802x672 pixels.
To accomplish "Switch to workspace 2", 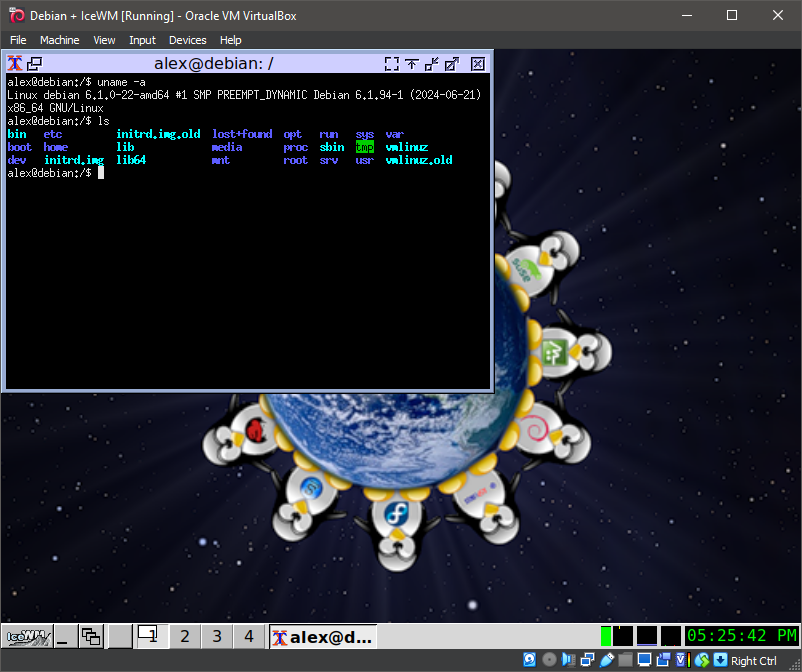I will pyautogui.click(x=184, y=635).
